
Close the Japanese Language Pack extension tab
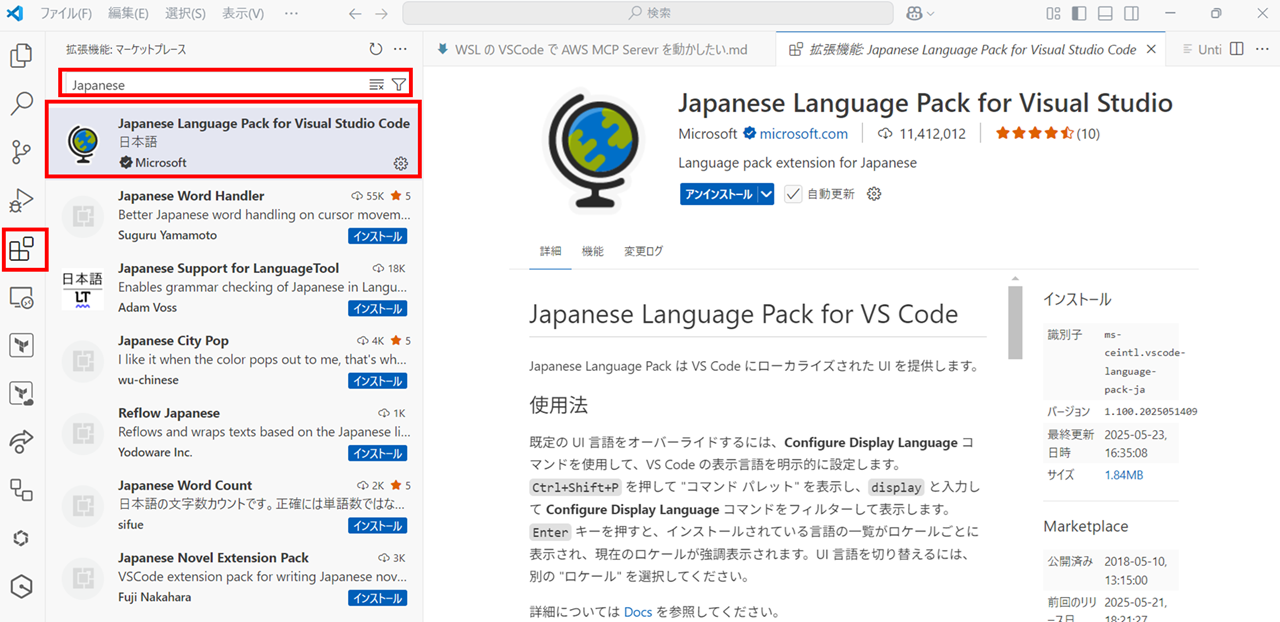1151,49
